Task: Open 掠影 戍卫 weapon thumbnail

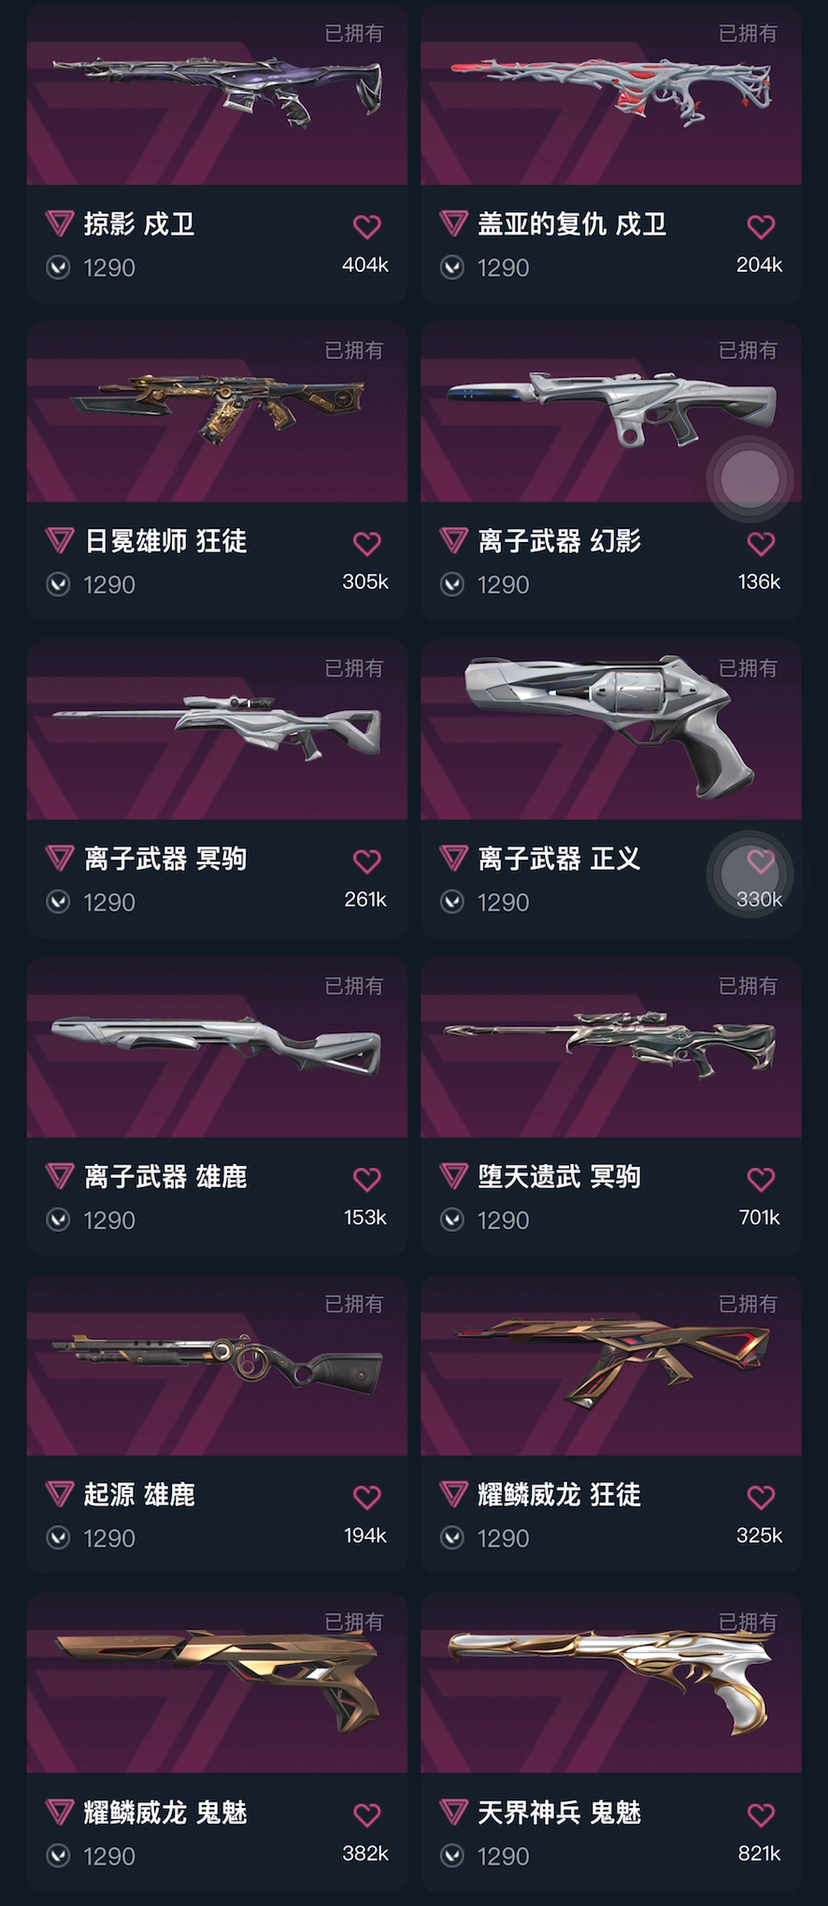Action: [217, 93]
